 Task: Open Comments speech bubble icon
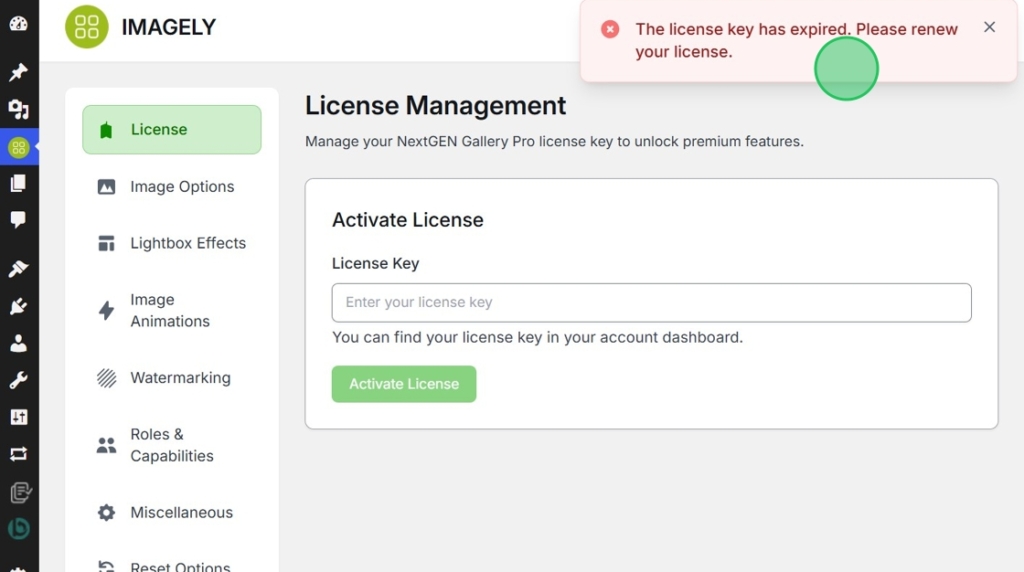(x=18, y=219)
